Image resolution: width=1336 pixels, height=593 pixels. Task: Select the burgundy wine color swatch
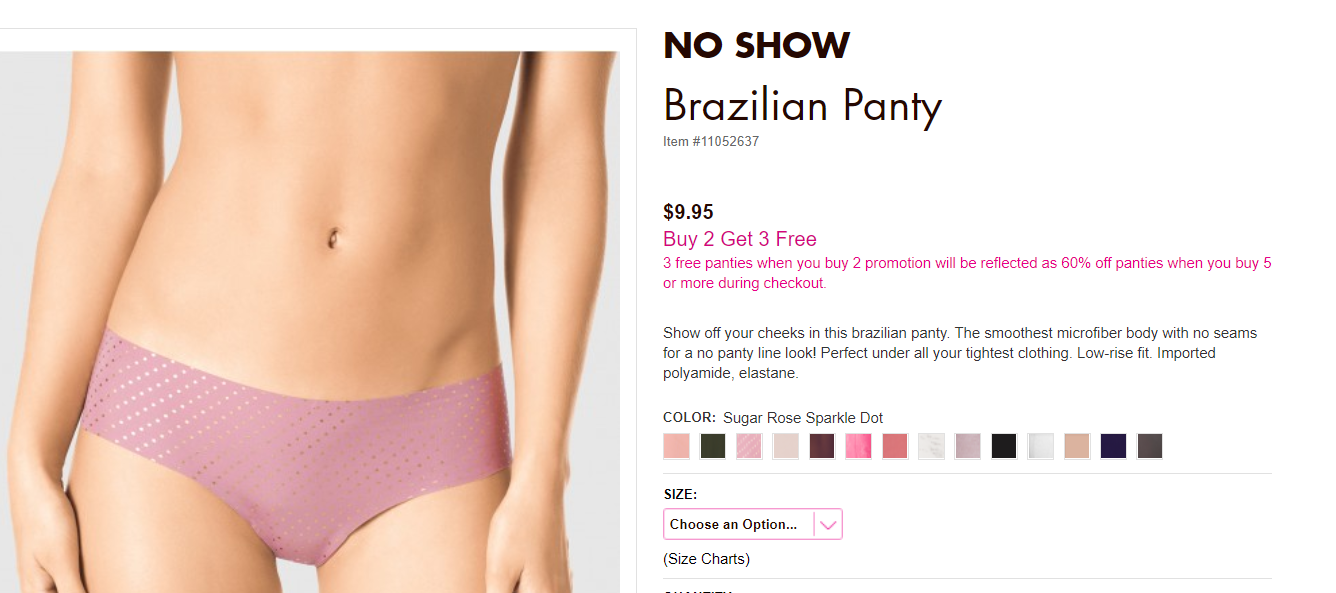point(822,446)
